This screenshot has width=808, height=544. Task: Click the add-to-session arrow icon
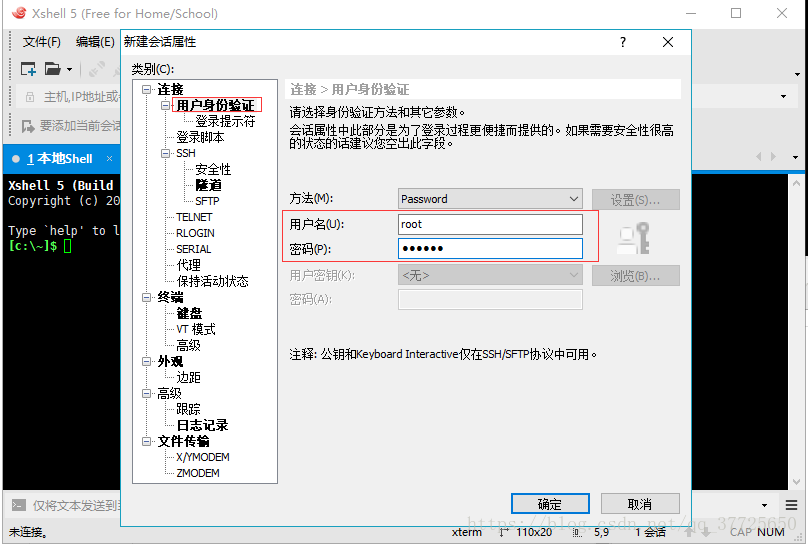27,126
